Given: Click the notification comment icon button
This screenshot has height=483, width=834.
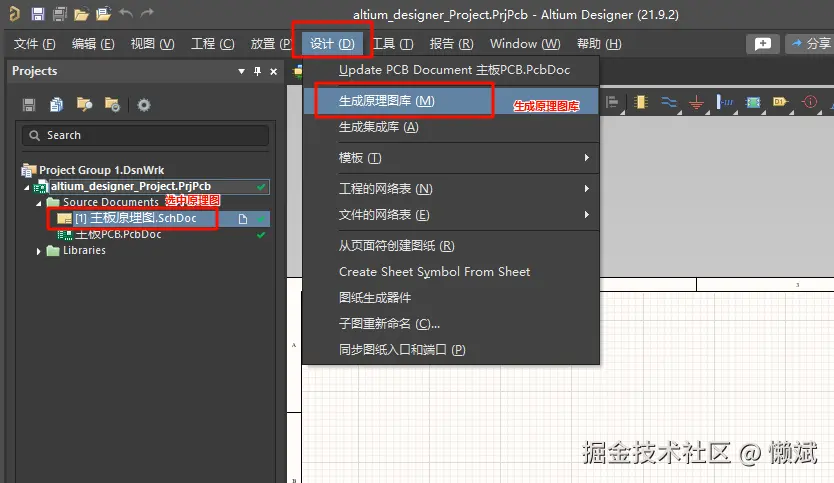Looking at the screenshot, I should 763,44.
